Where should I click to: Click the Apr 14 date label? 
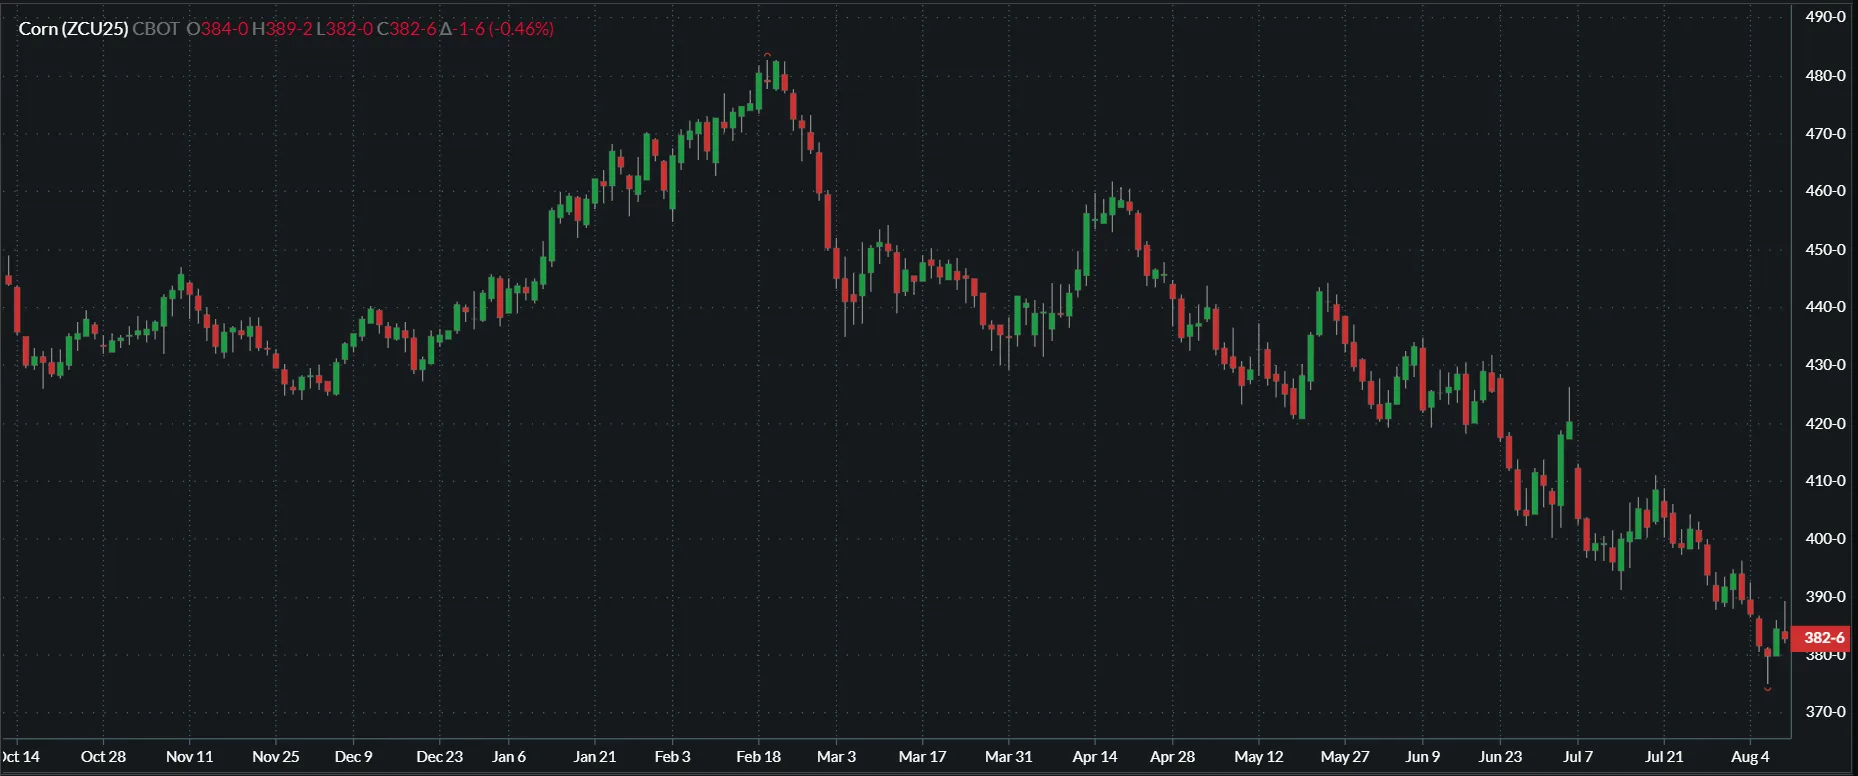click(x=1094, y=757)
